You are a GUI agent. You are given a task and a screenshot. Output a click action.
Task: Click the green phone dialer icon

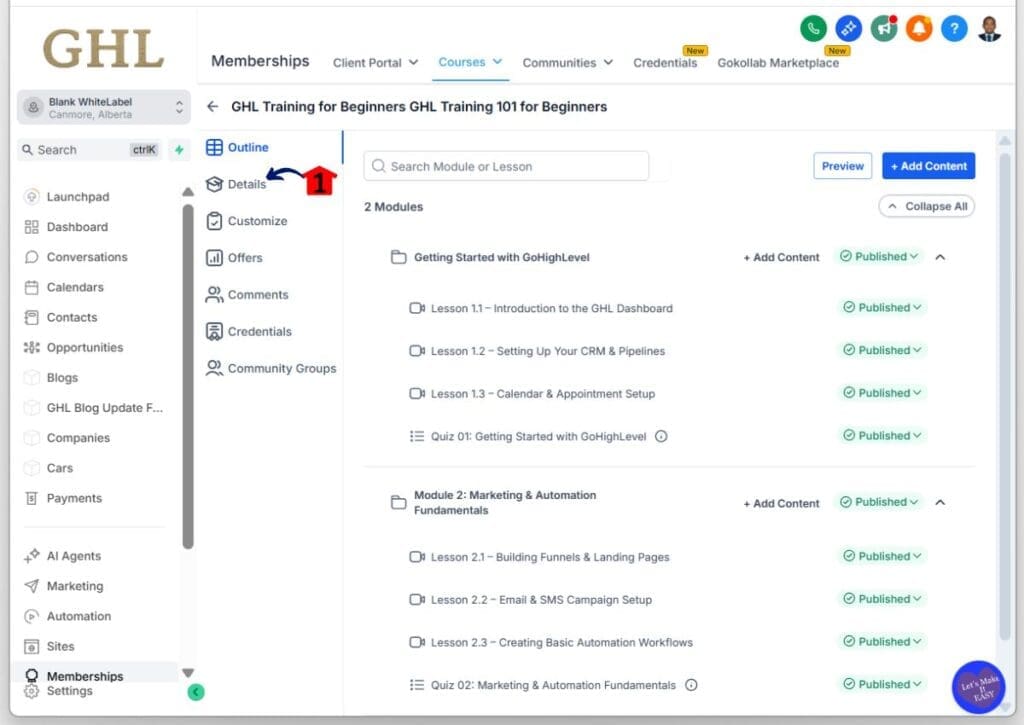[814, 29]
